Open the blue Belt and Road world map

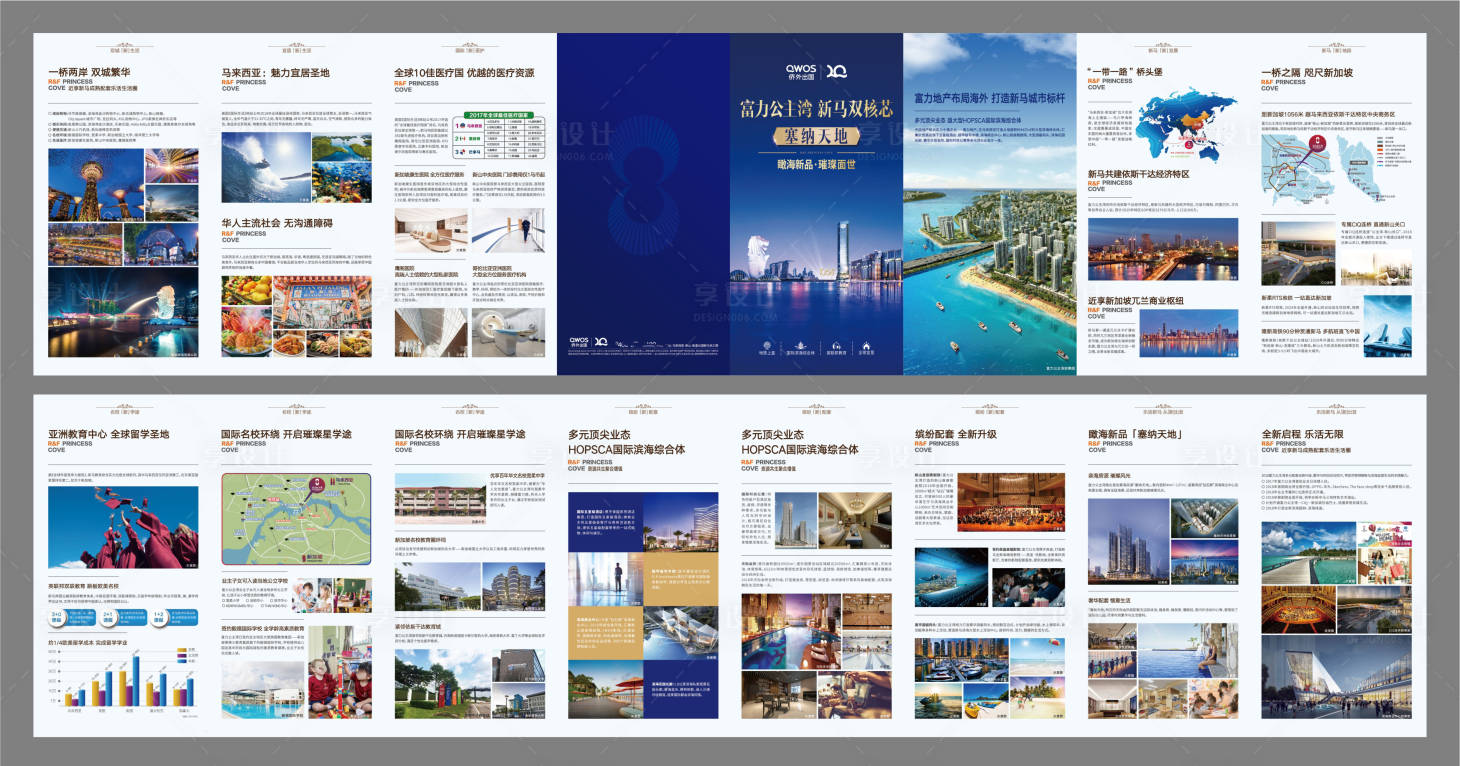tap(1187, 126)
